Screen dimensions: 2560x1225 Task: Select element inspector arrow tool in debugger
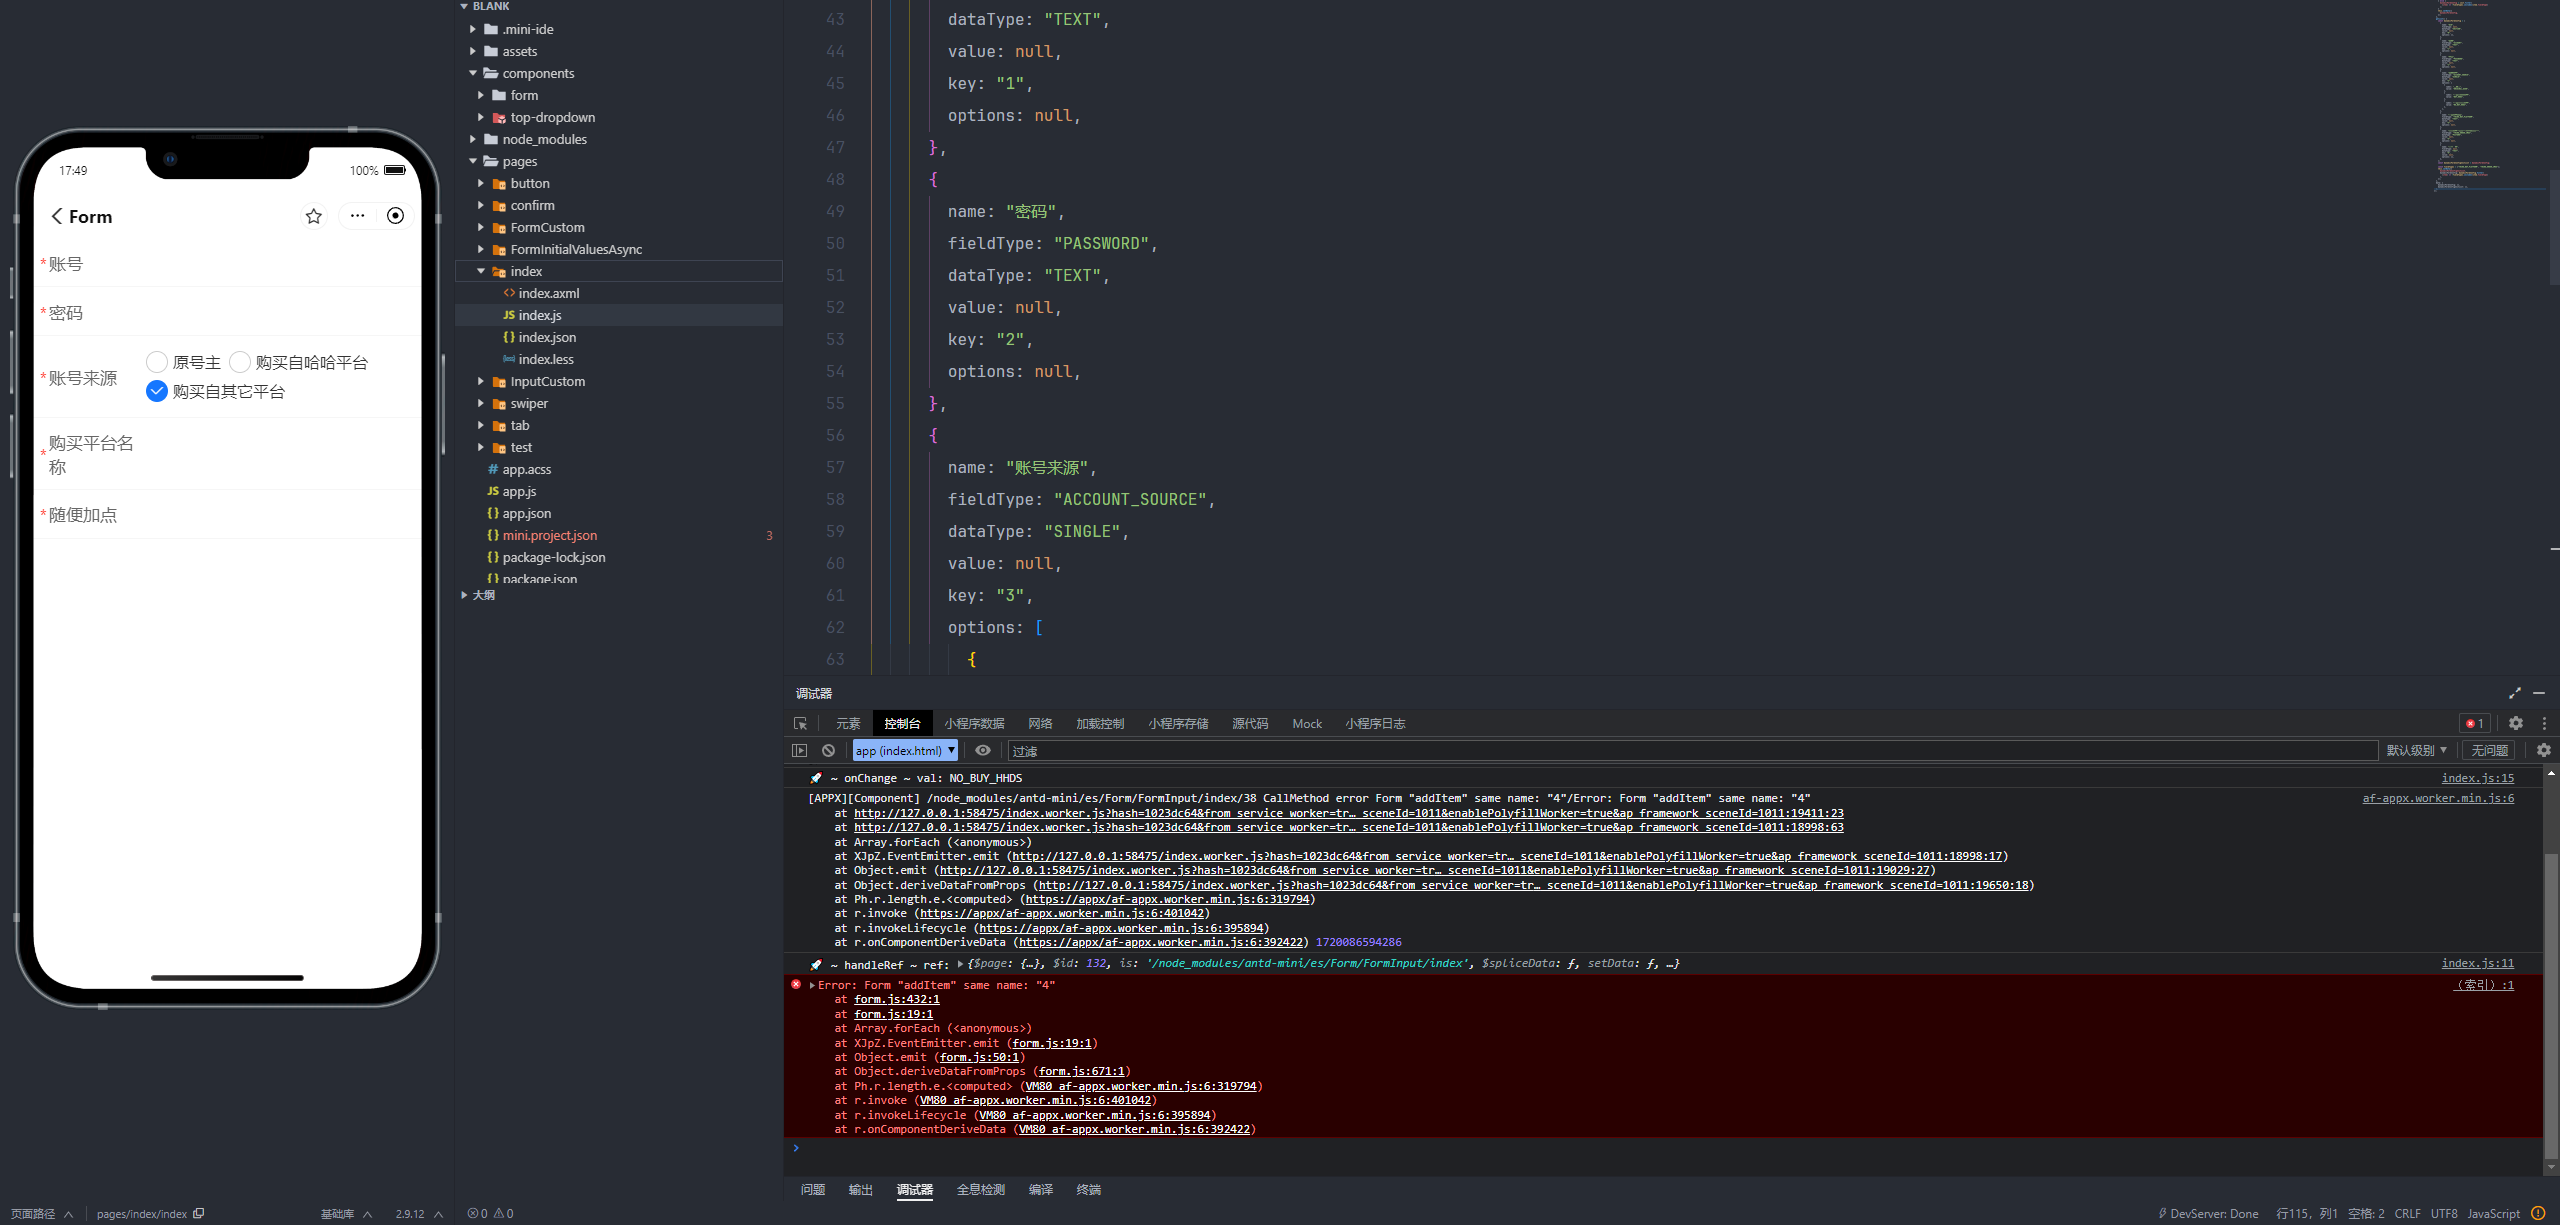click(x=800, y=723)
